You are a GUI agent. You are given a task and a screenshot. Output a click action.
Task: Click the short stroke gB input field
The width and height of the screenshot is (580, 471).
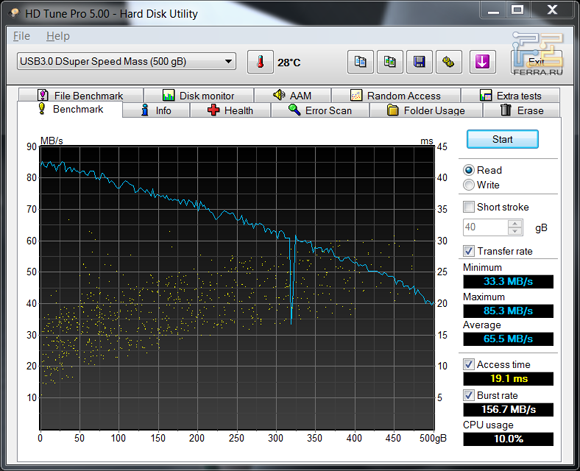(486, 227)
